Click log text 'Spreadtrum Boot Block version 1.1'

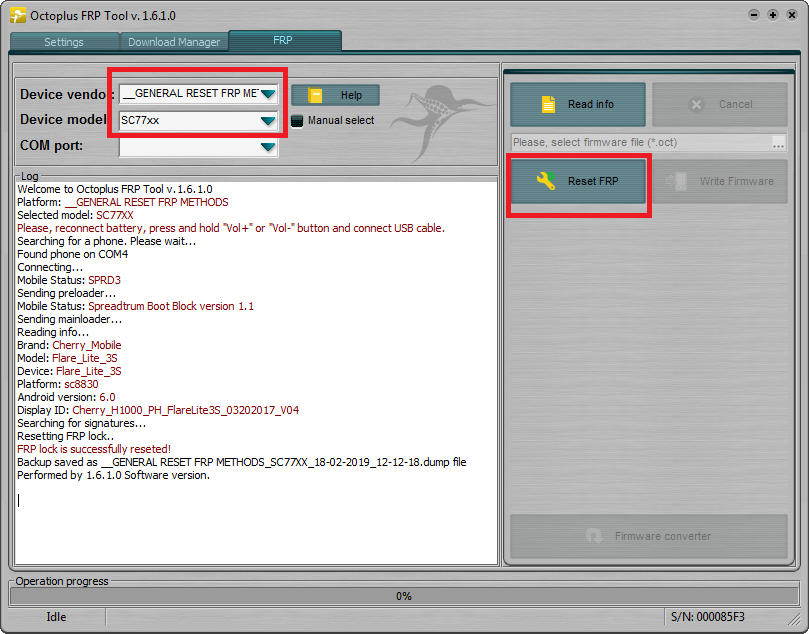pos(171,306)
